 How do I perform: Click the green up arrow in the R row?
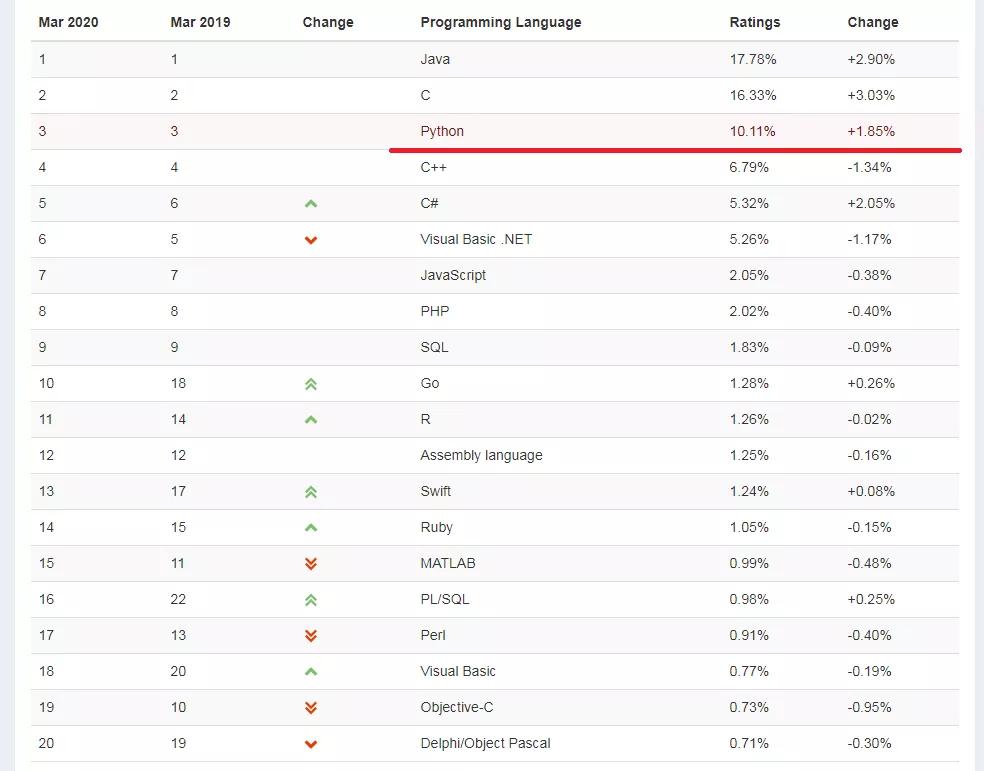pos(311,420)
